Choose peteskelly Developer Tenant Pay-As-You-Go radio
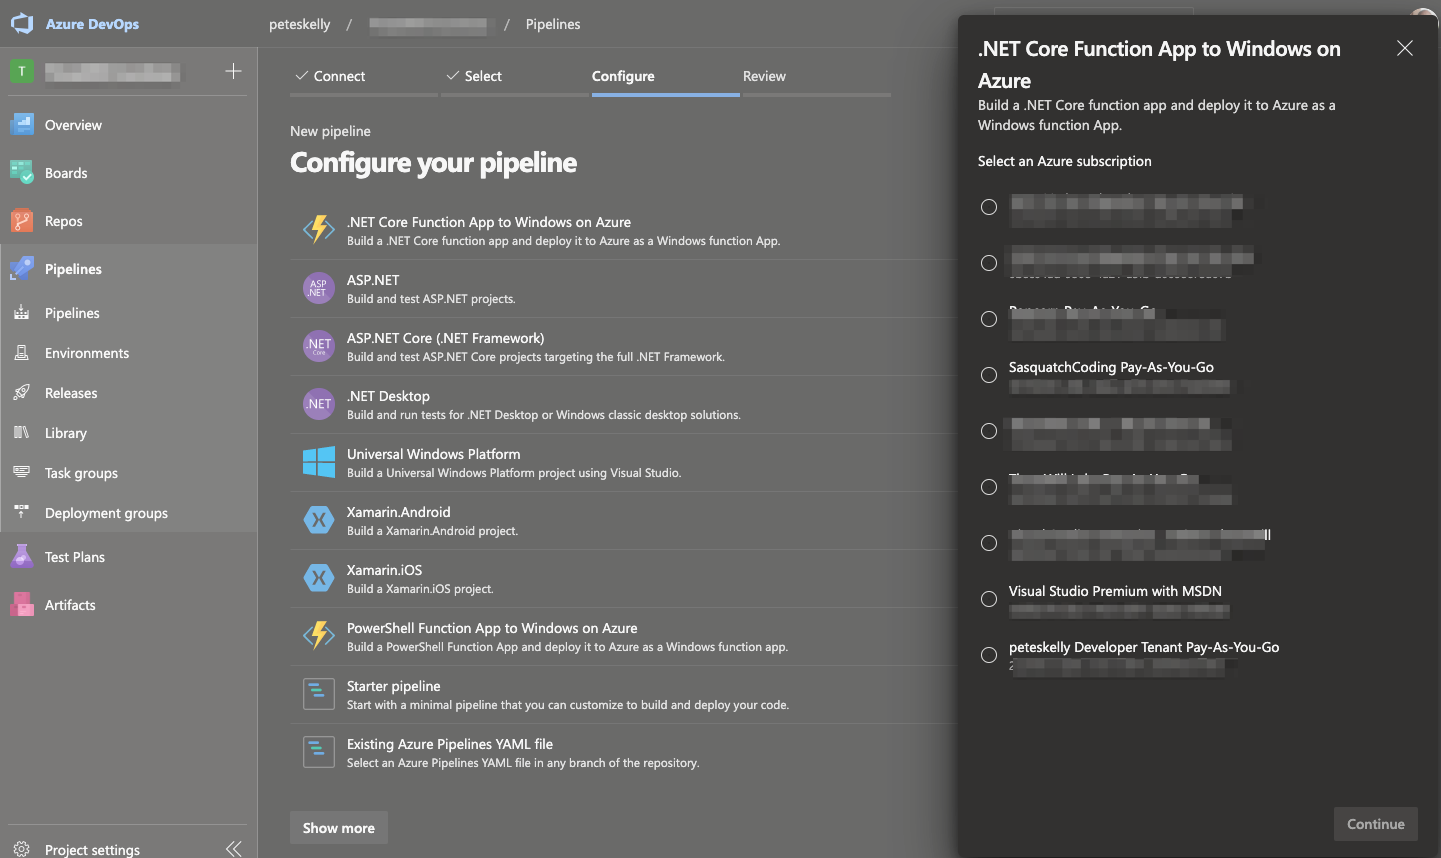 (x=989, y=655)
